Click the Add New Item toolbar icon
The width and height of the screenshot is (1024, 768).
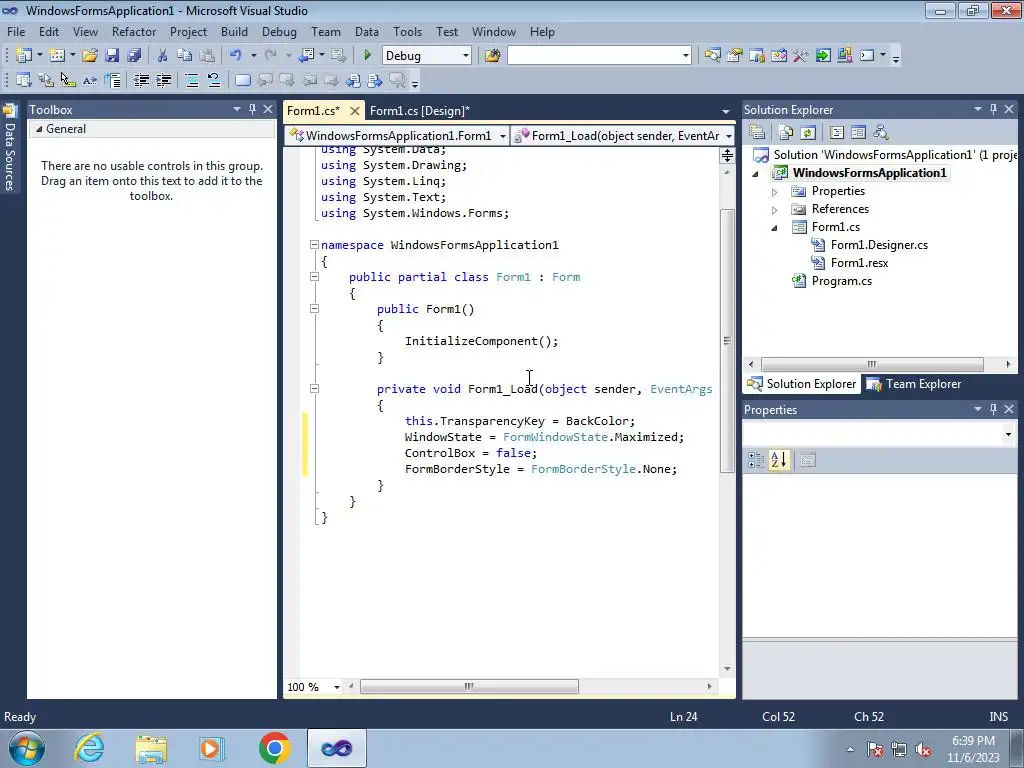point(57,56)
